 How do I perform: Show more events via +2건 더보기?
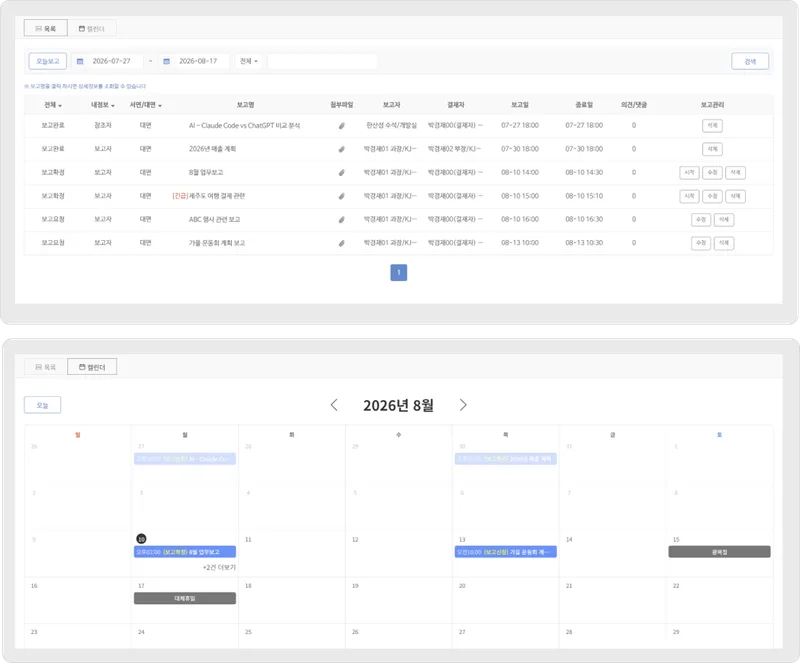pos(219,568)
